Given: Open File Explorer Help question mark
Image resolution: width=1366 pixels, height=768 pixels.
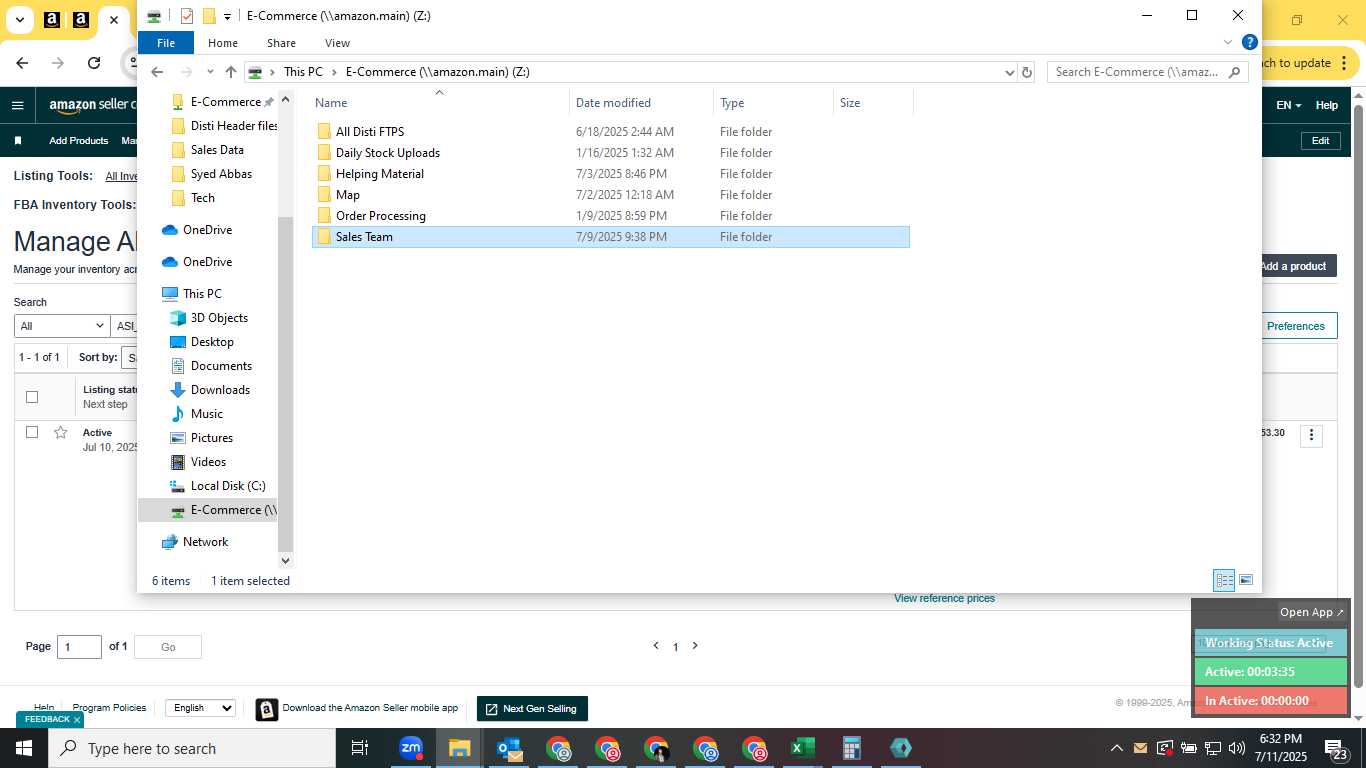Looking at the screenshot, I should coord(1249,43).
